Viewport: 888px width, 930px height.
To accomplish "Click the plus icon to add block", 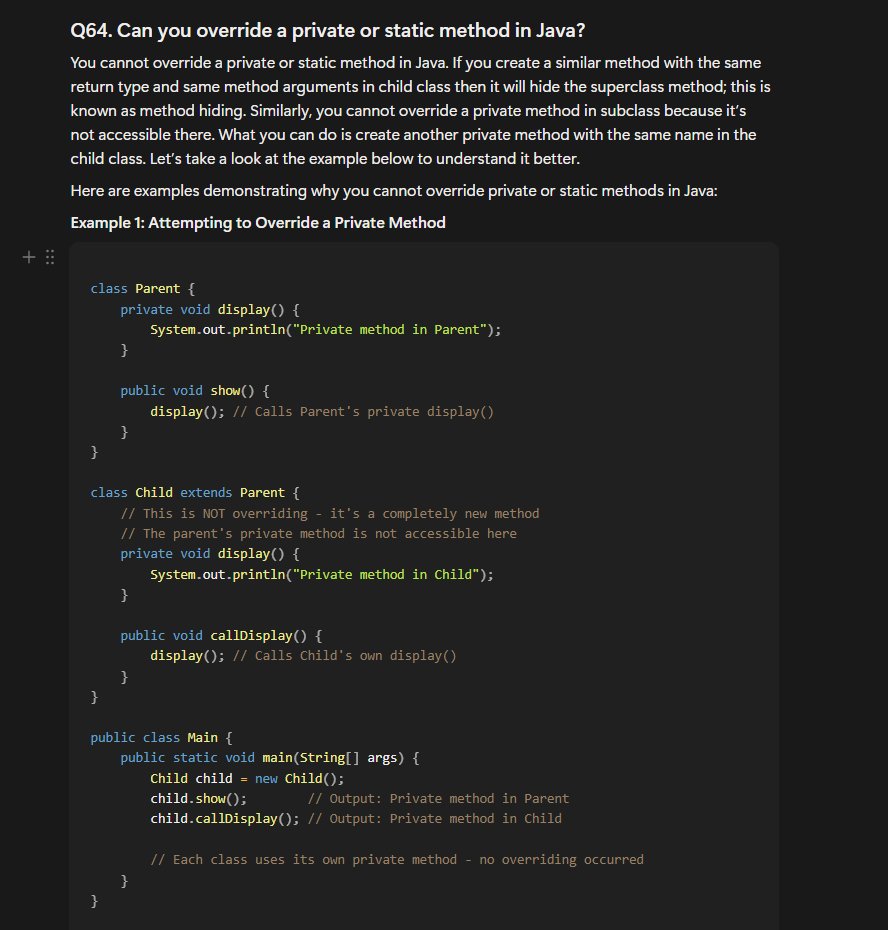I will tap(28, 257).
